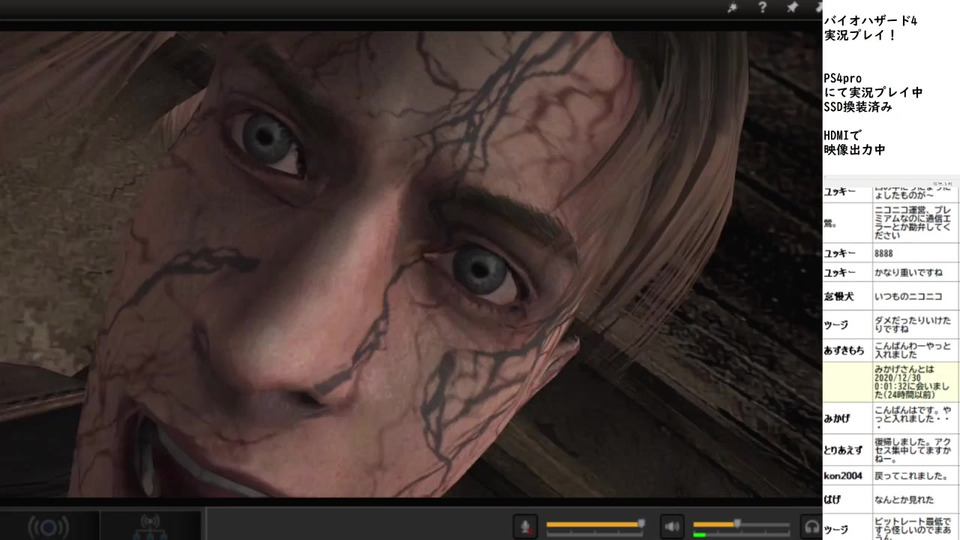960x540 pixels.
Task: Click the pin icon in top bar
Action: pyautogui.click(x=792, y=7)
